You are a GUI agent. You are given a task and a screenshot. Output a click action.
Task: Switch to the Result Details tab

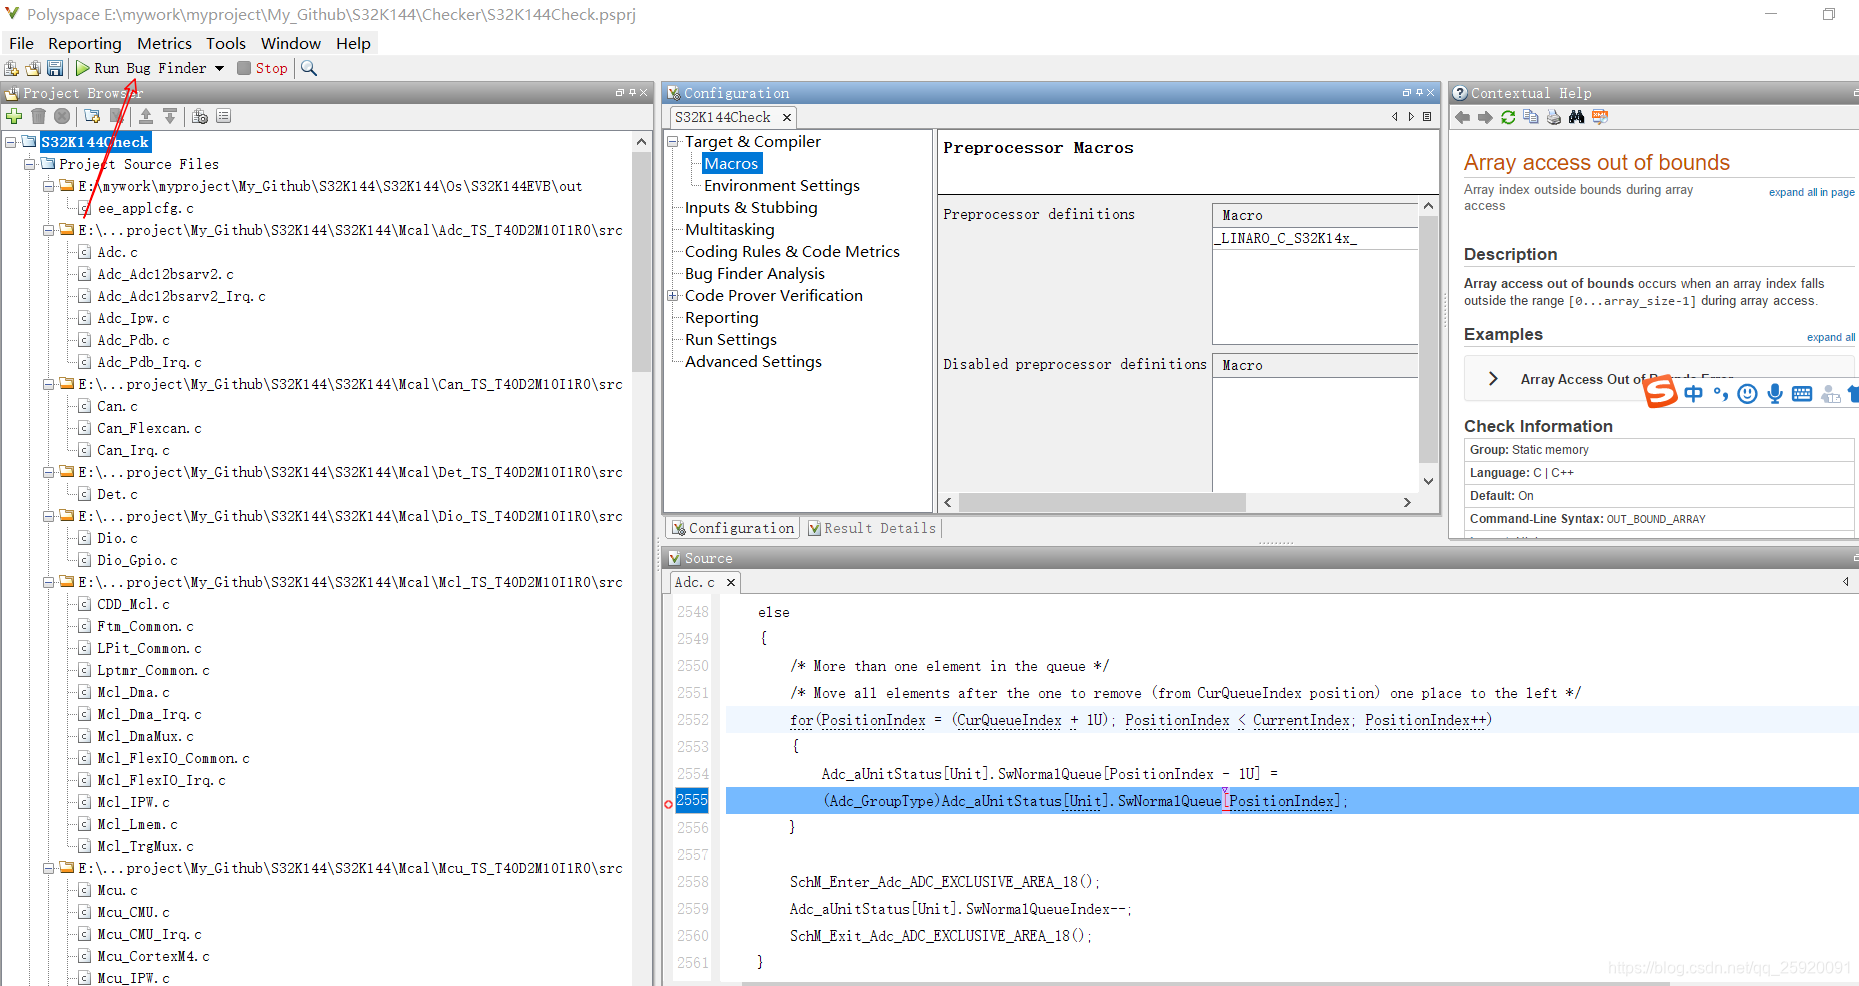(x=872, y=528)
